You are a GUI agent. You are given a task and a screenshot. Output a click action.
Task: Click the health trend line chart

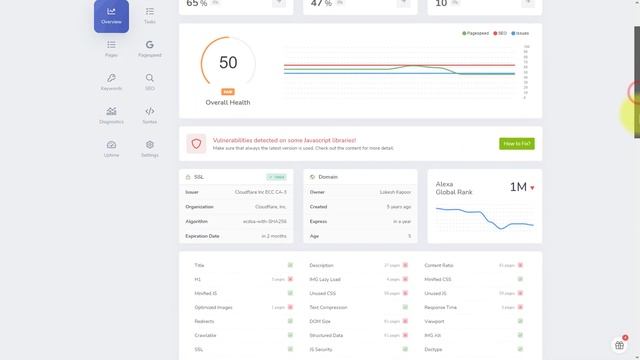tap(399, 71)
